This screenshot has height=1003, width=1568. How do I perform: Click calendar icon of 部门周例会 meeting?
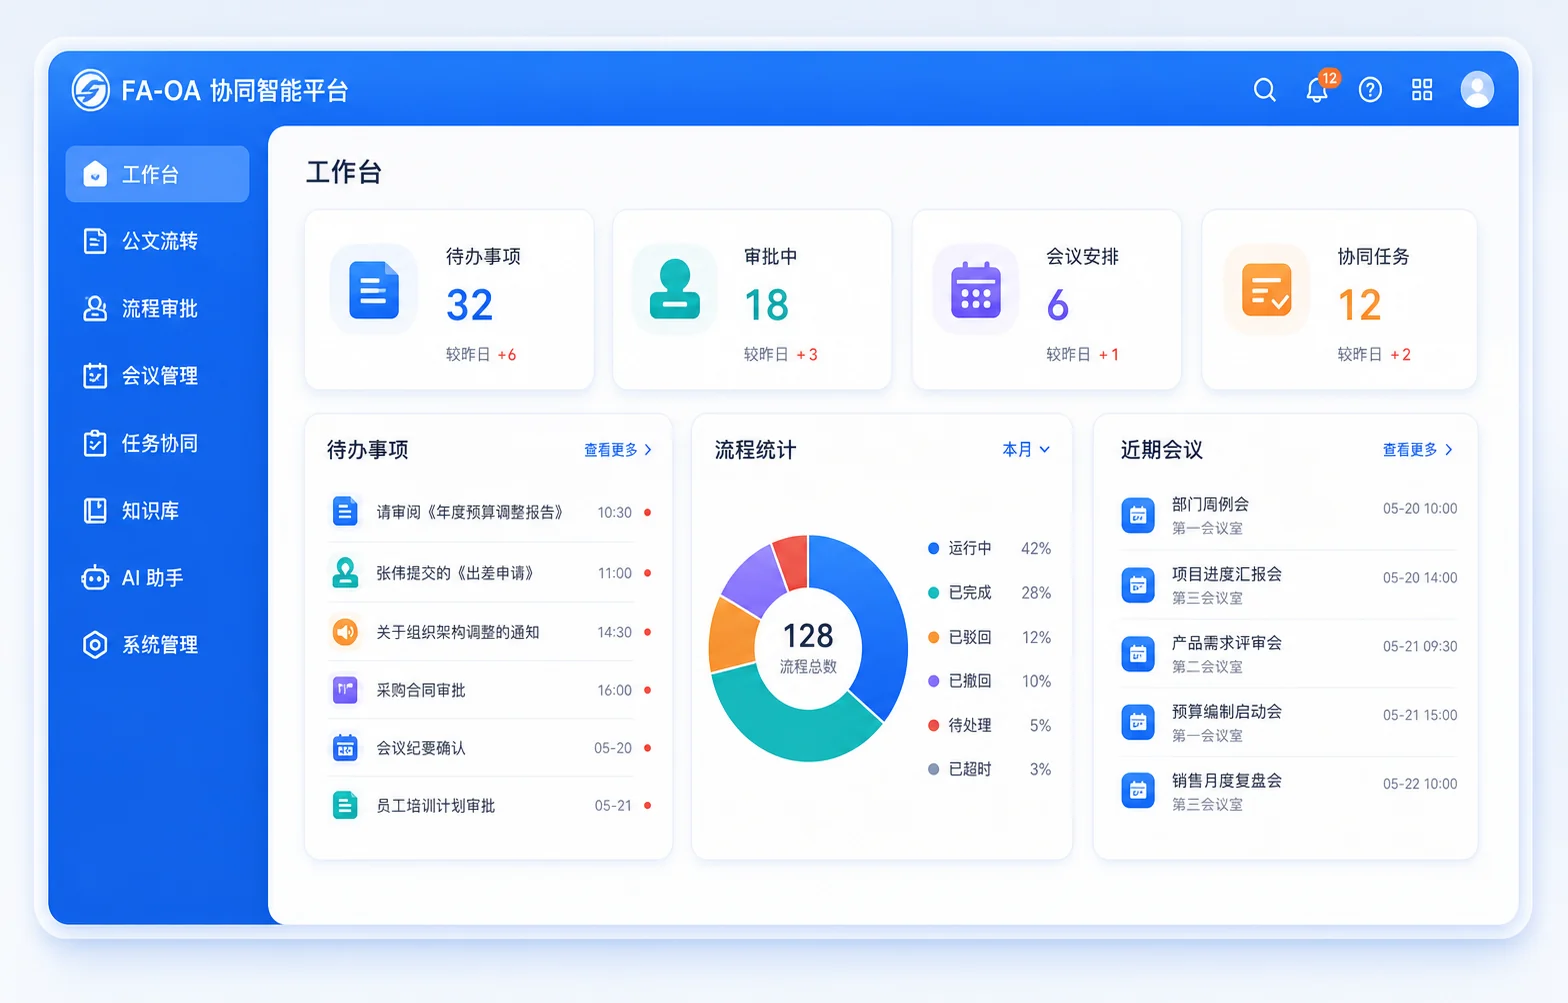(x=1138, y=516)
